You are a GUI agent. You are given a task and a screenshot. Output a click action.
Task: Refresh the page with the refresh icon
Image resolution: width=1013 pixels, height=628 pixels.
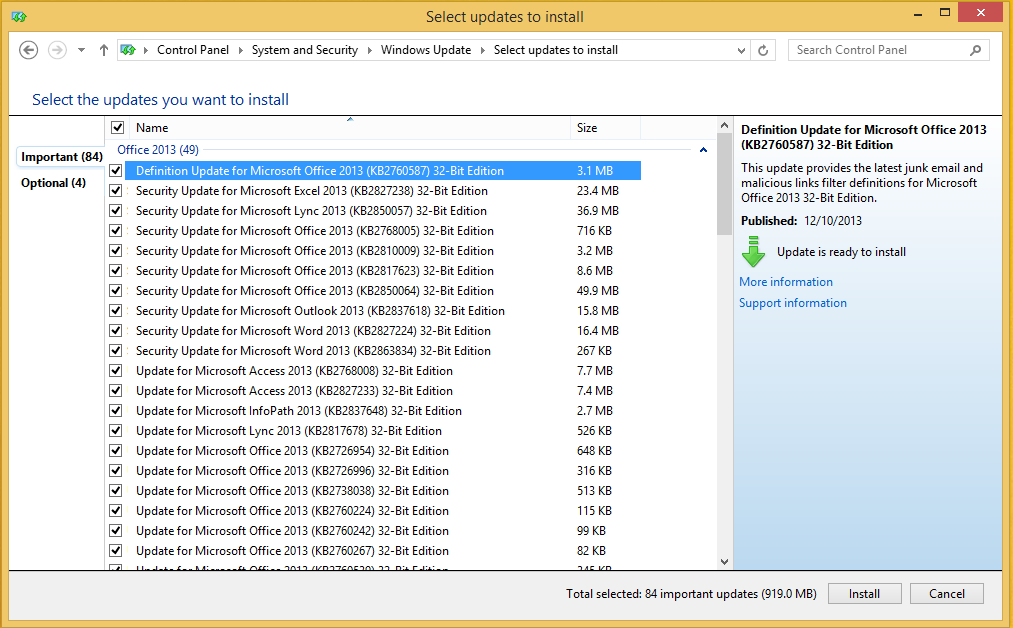[x=763, y=50]
